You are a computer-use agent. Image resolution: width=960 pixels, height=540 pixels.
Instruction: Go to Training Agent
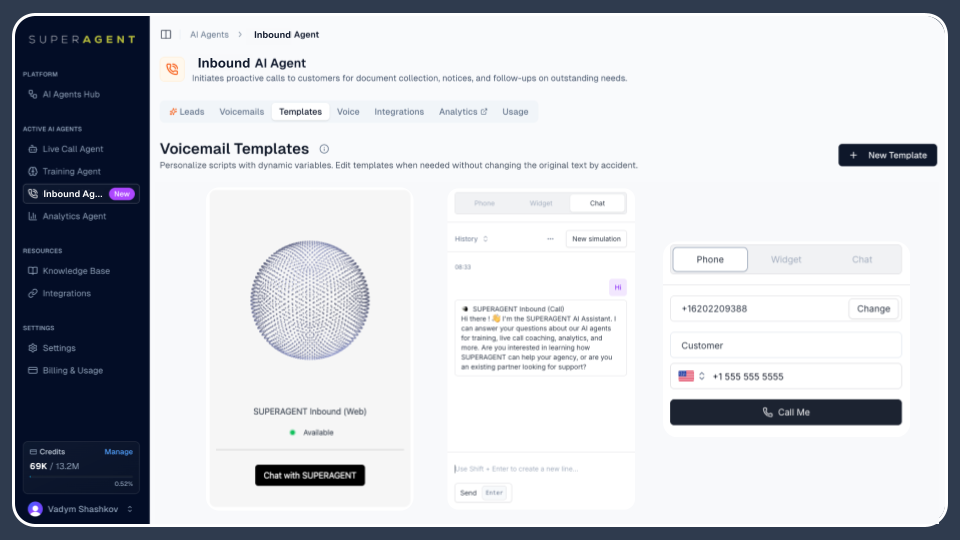pos(71,171)
